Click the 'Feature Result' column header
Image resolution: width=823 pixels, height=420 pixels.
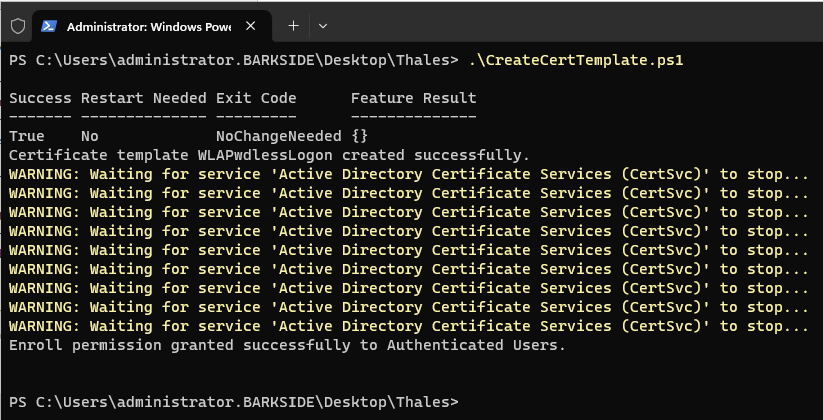[413, 98]
